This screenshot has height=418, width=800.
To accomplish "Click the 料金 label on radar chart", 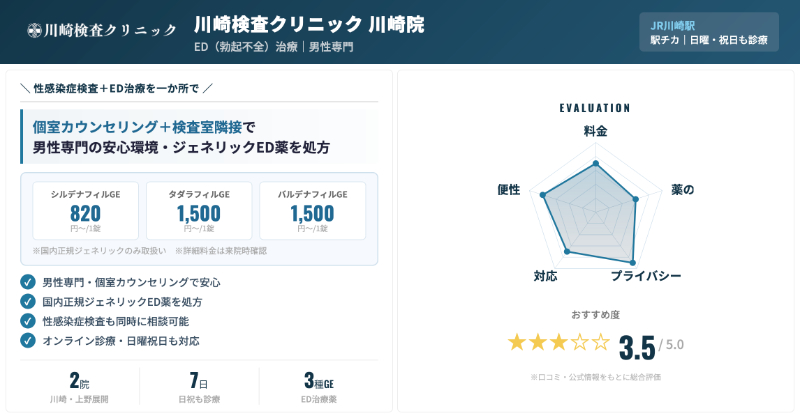I will pos(595,132).
